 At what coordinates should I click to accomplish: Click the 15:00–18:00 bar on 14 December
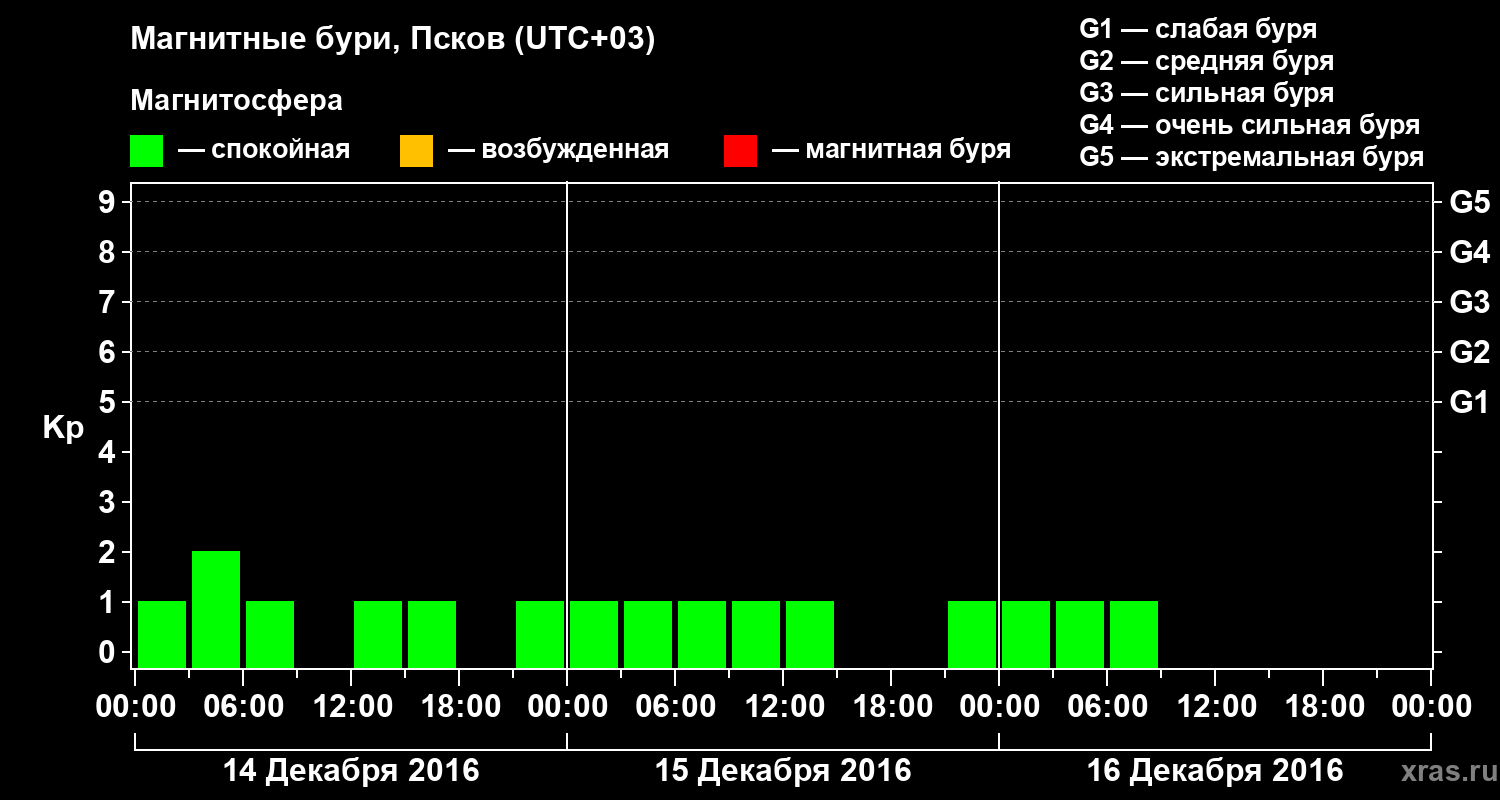point(432,634)
